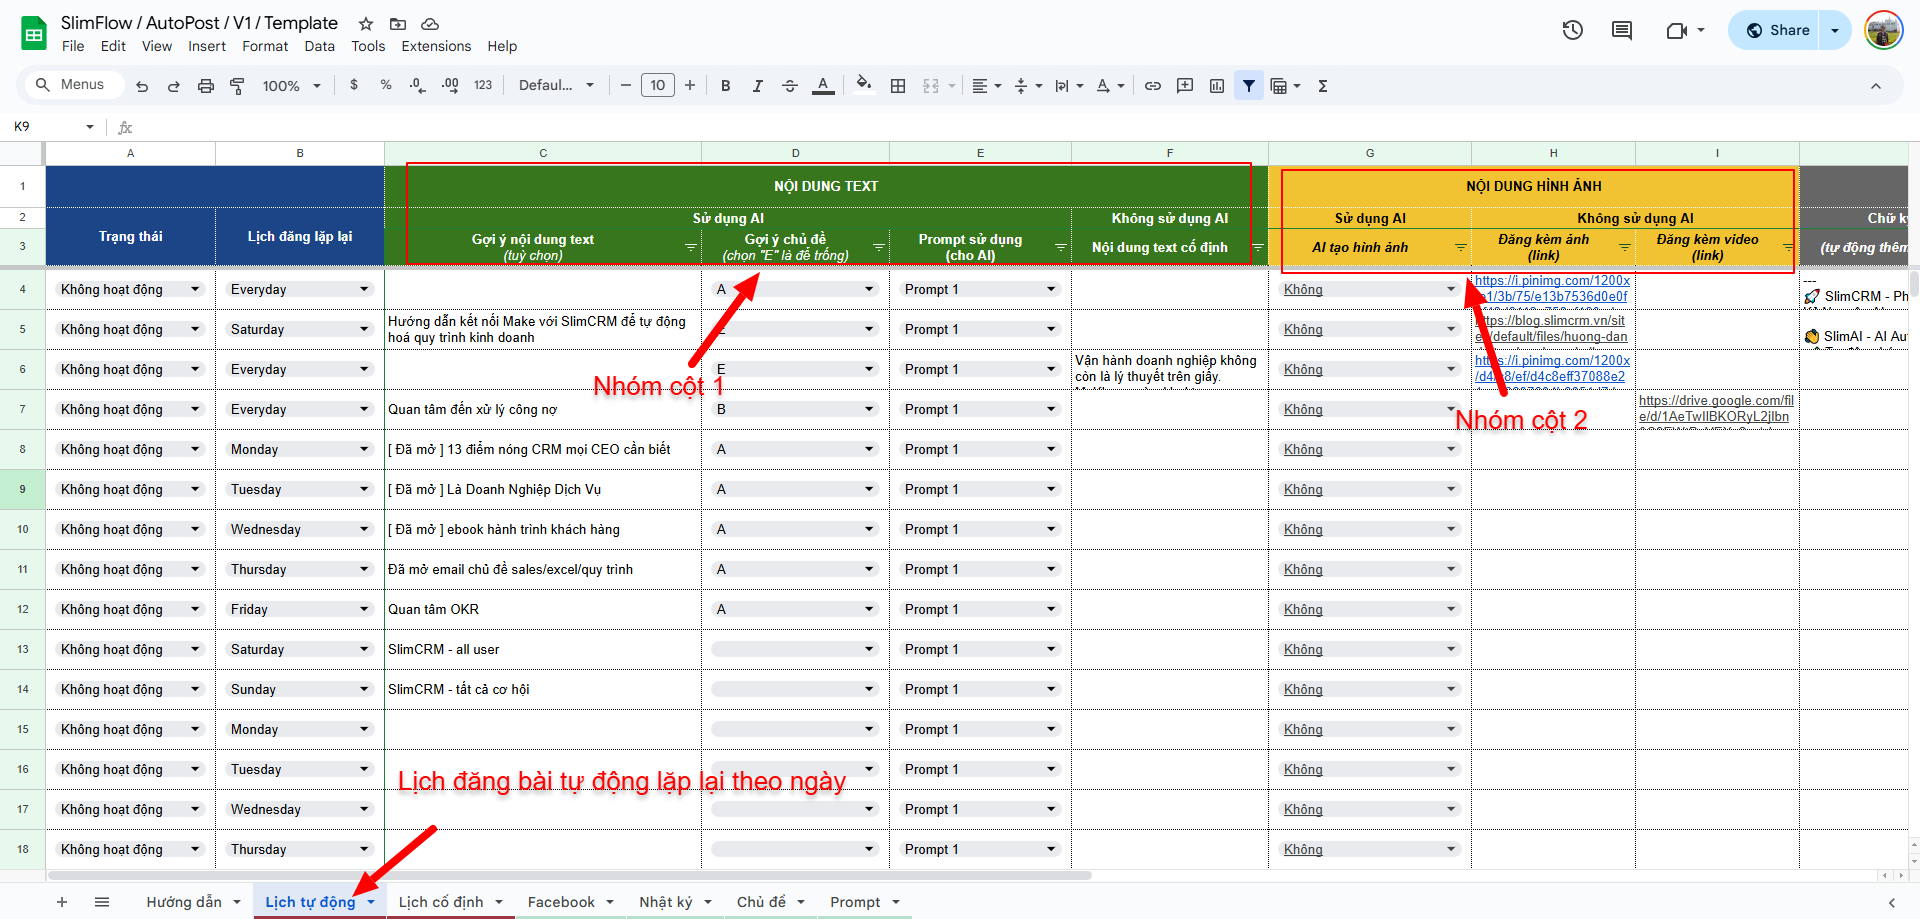Open the Extensions menu
This screenshot has height=919, width=1920.
[435, 46]
